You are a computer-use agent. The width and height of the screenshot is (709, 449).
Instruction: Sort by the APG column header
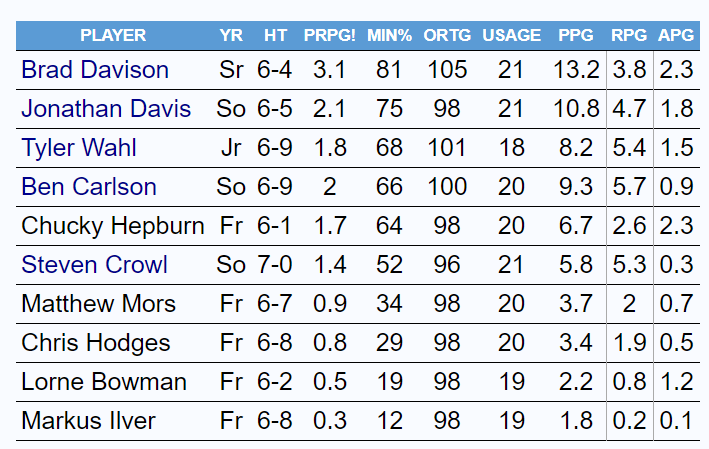677,35
